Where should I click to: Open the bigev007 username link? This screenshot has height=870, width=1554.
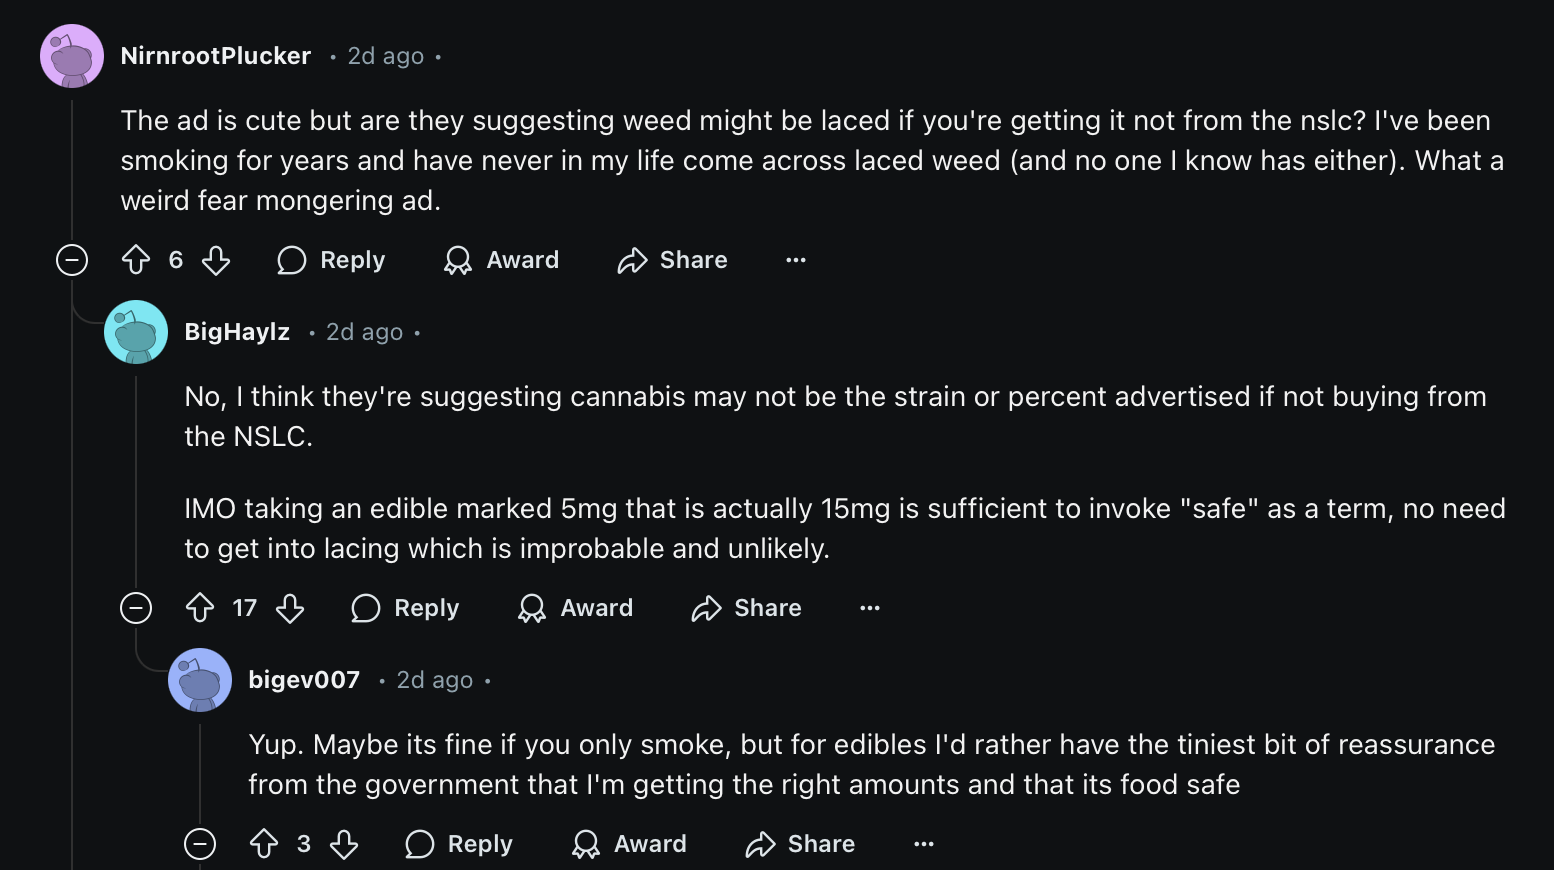tap(304, 680)
